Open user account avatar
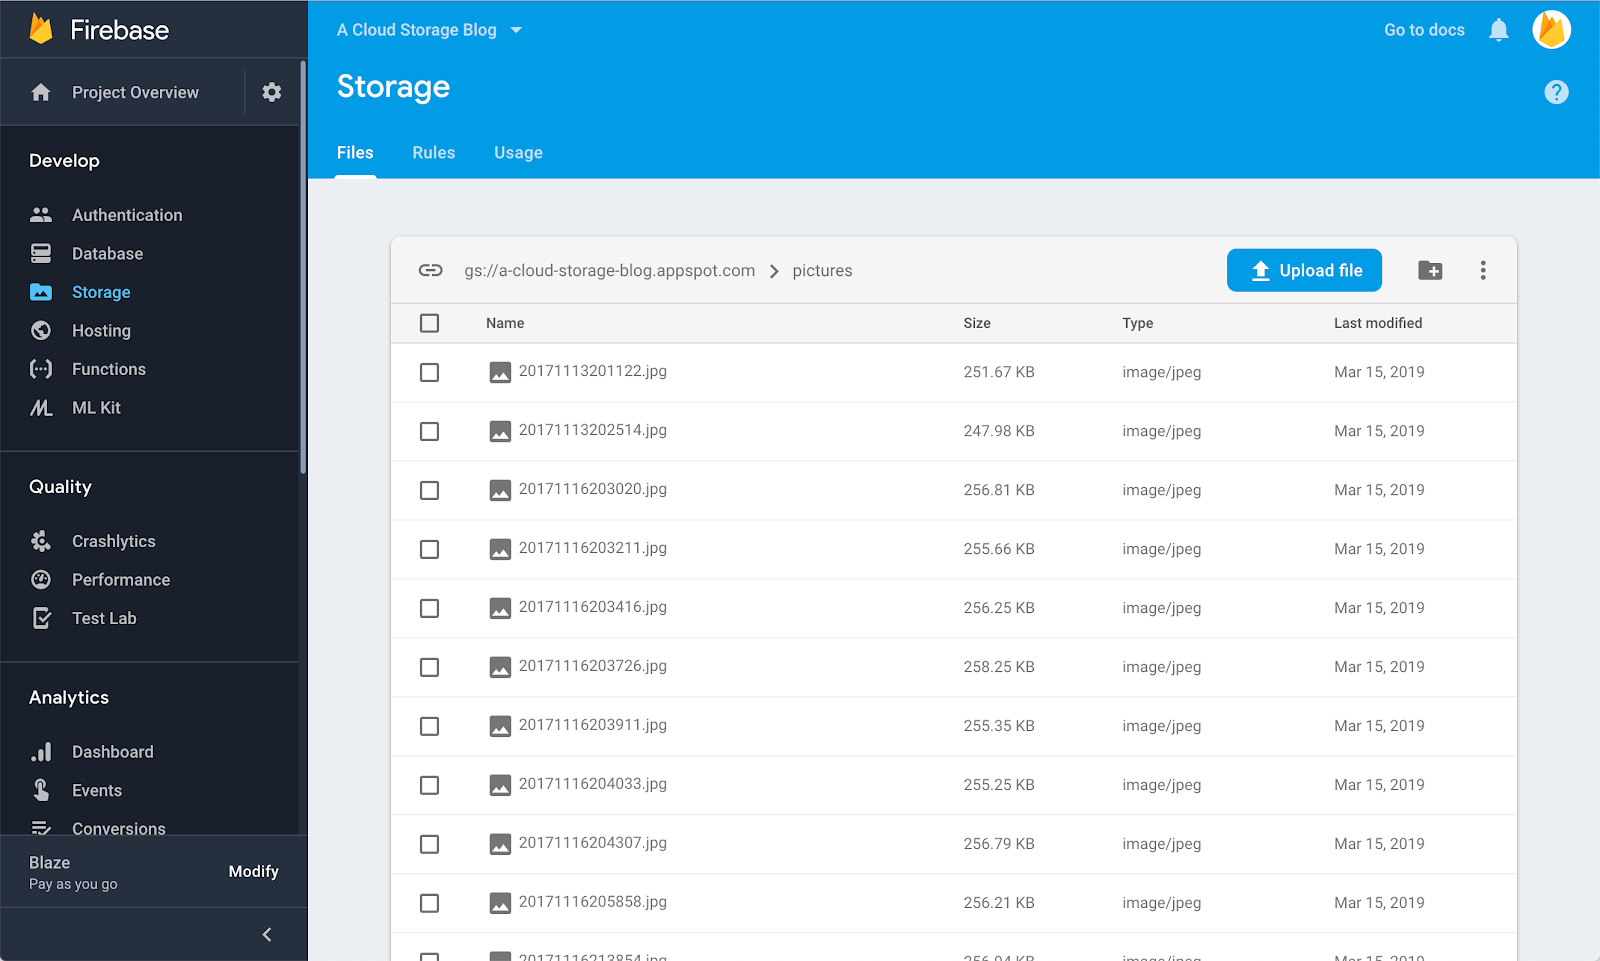Viewport: 1600px width, 961px height. click(1552, 30)
